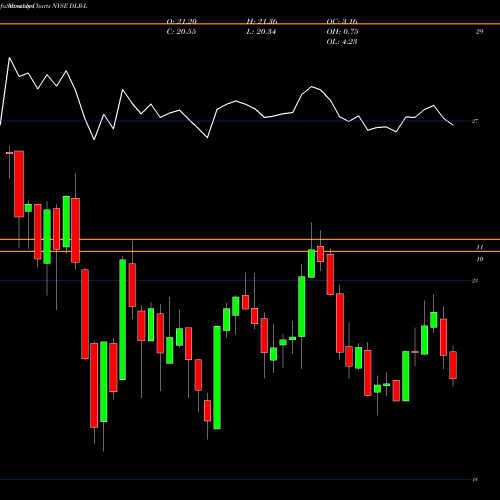
Task: Click the open price value "O: 21.20"
Action: coord(182,21)
